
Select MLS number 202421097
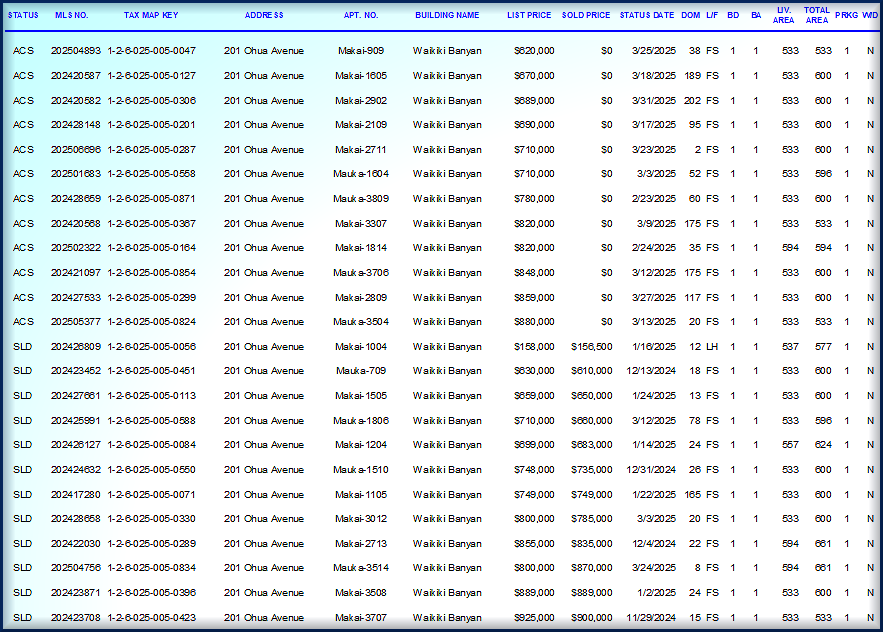75,272
